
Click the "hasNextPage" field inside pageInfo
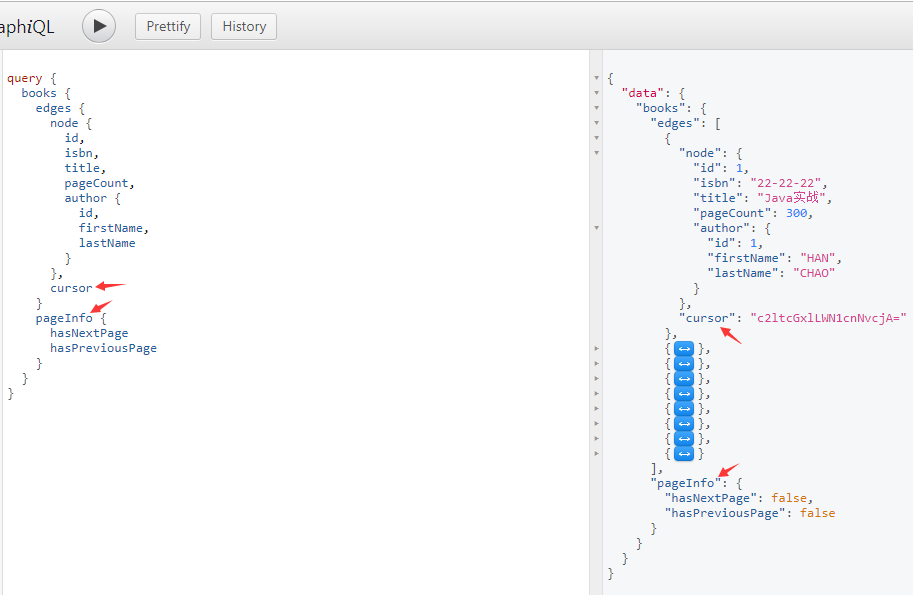click(89, 332)
